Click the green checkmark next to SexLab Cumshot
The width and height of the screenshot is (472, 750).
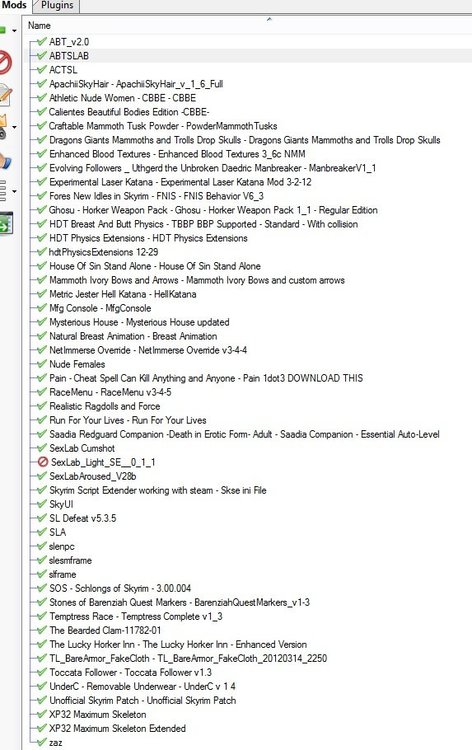click(42, 448)
